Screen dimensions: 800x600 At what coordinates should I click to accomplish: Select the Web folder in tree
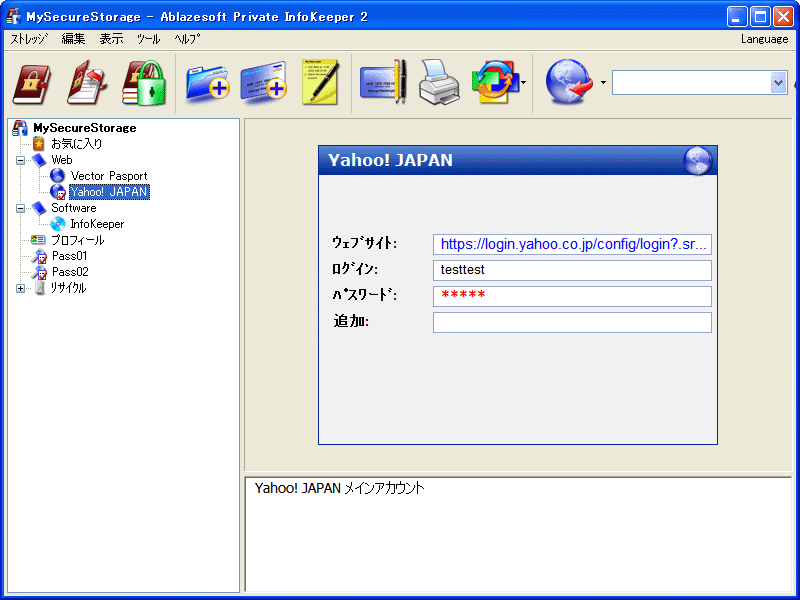click(x=62, y=160)
